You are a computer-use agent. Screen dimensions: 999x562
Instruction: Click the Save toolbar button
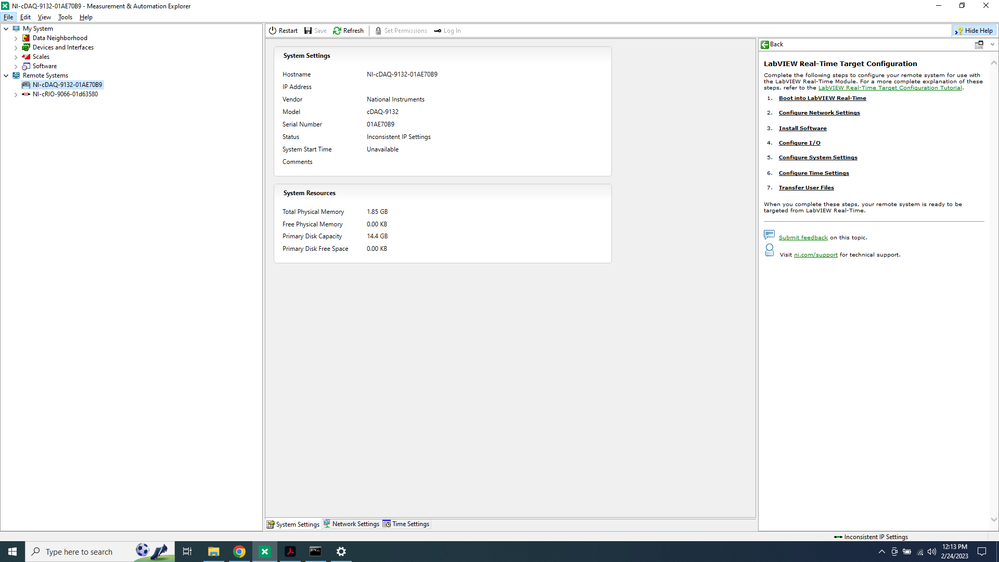click(x=315, y=31)
